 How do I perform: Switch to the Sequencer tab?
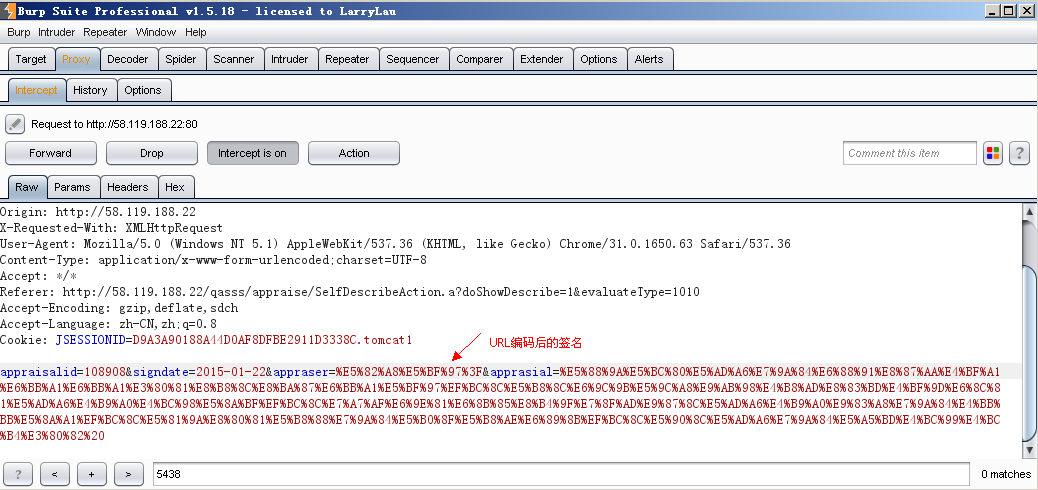[412, 59]
